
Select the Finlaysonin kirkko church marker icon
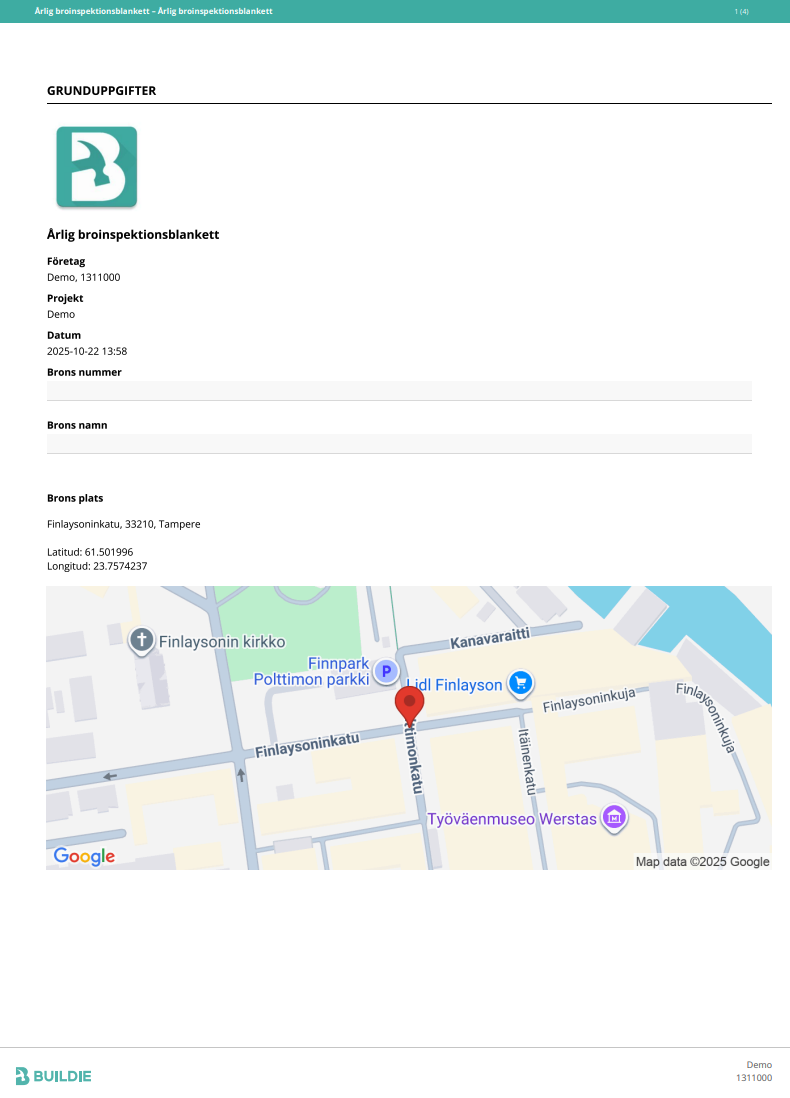142,640
